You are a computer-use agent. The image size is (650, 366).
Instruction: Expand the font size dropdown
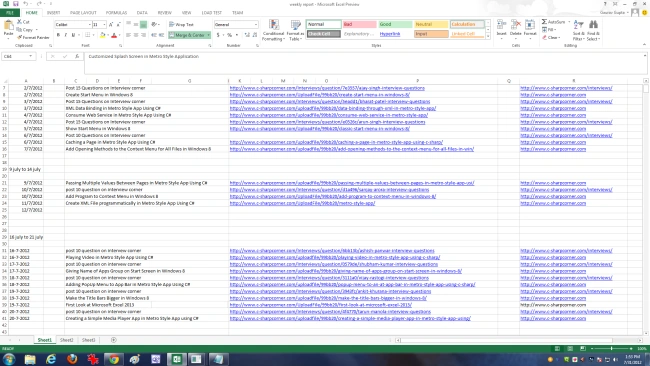click(x=104, y=25)
